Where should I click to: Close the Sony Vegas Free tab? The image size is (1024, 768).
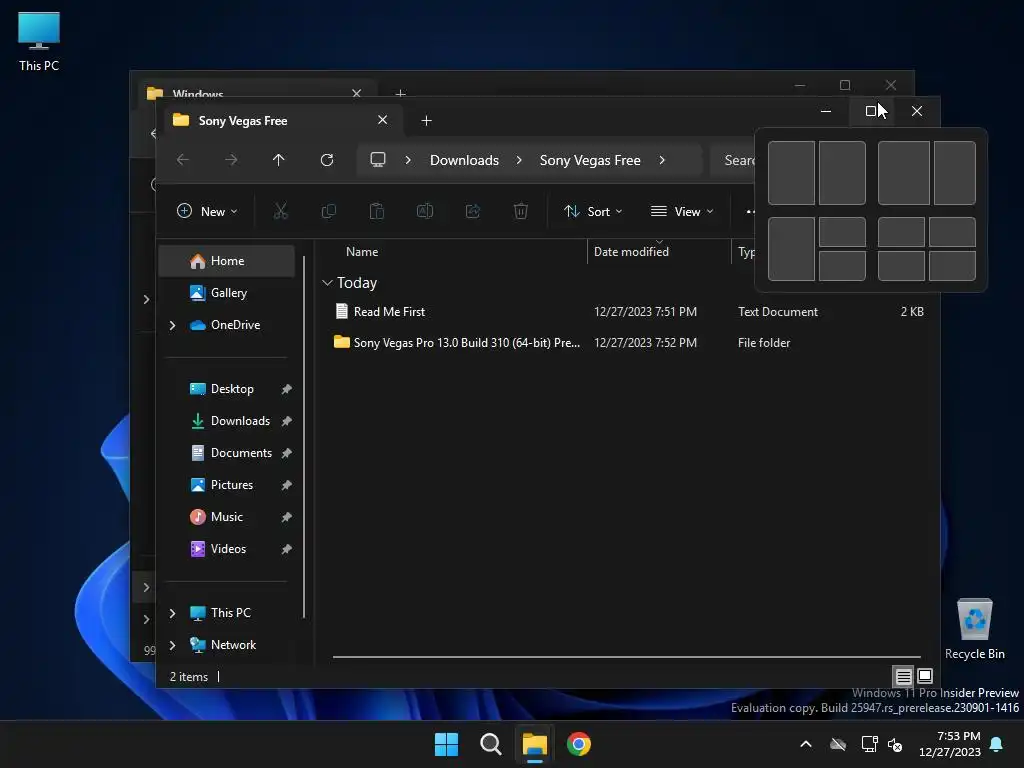click(x=383, y=120)
